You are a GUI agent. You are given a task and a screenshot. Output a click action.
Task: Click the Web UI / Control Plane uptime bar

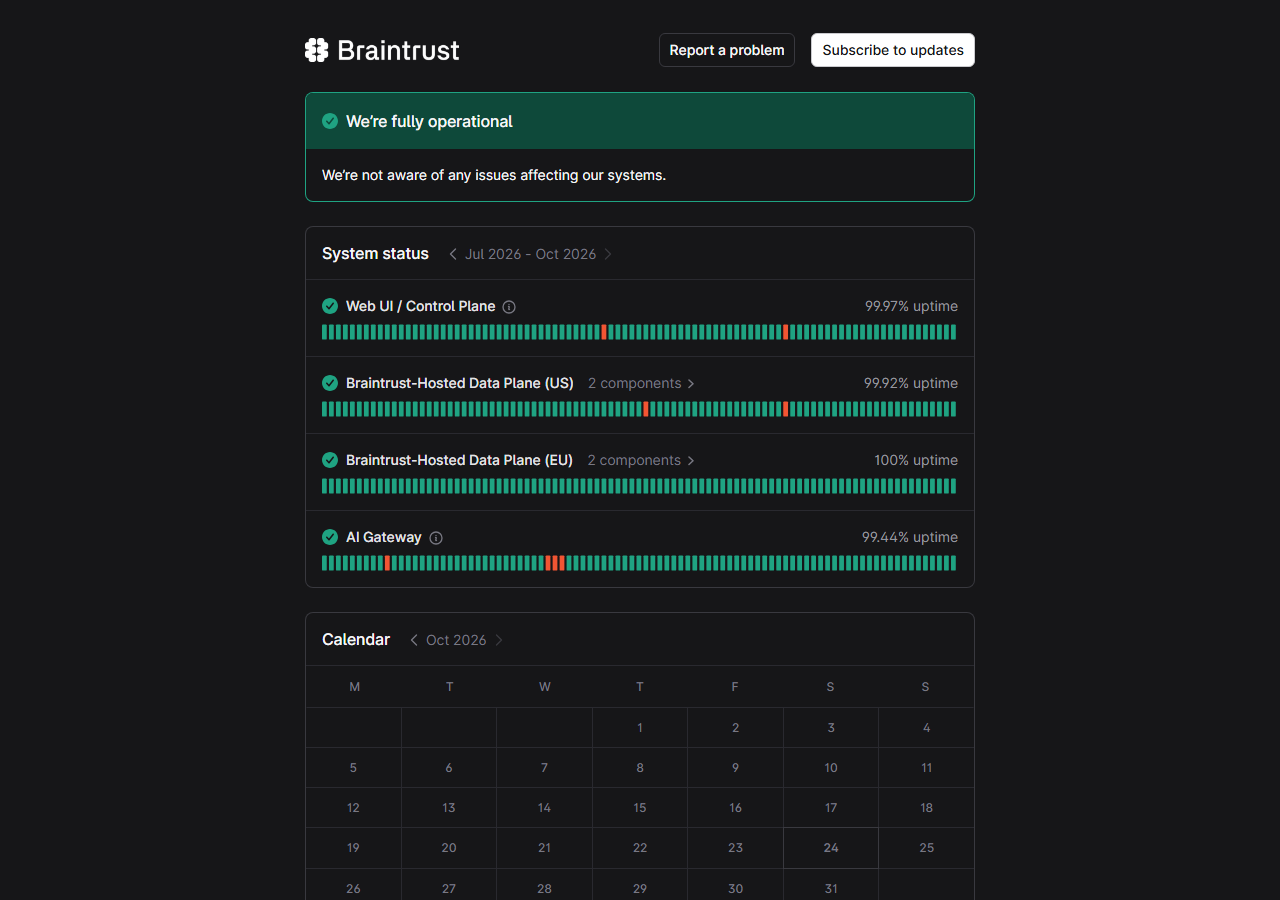pyautogui.click(x=639, y=332)
